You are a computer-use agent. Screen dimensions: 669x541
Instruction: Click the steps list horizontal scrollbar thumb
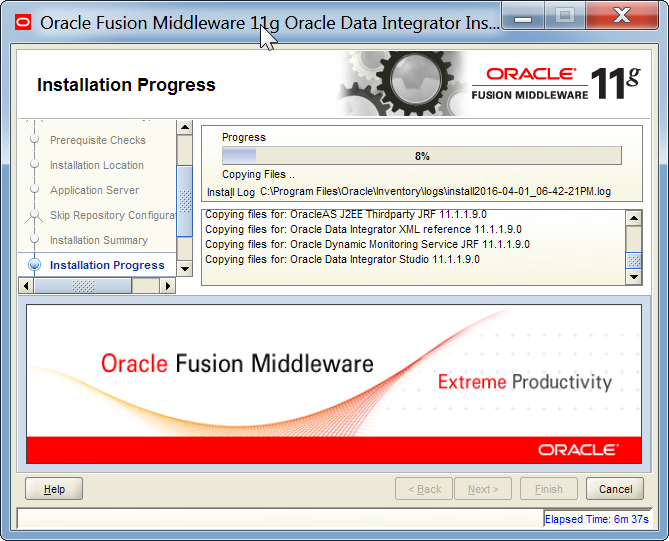83,286
